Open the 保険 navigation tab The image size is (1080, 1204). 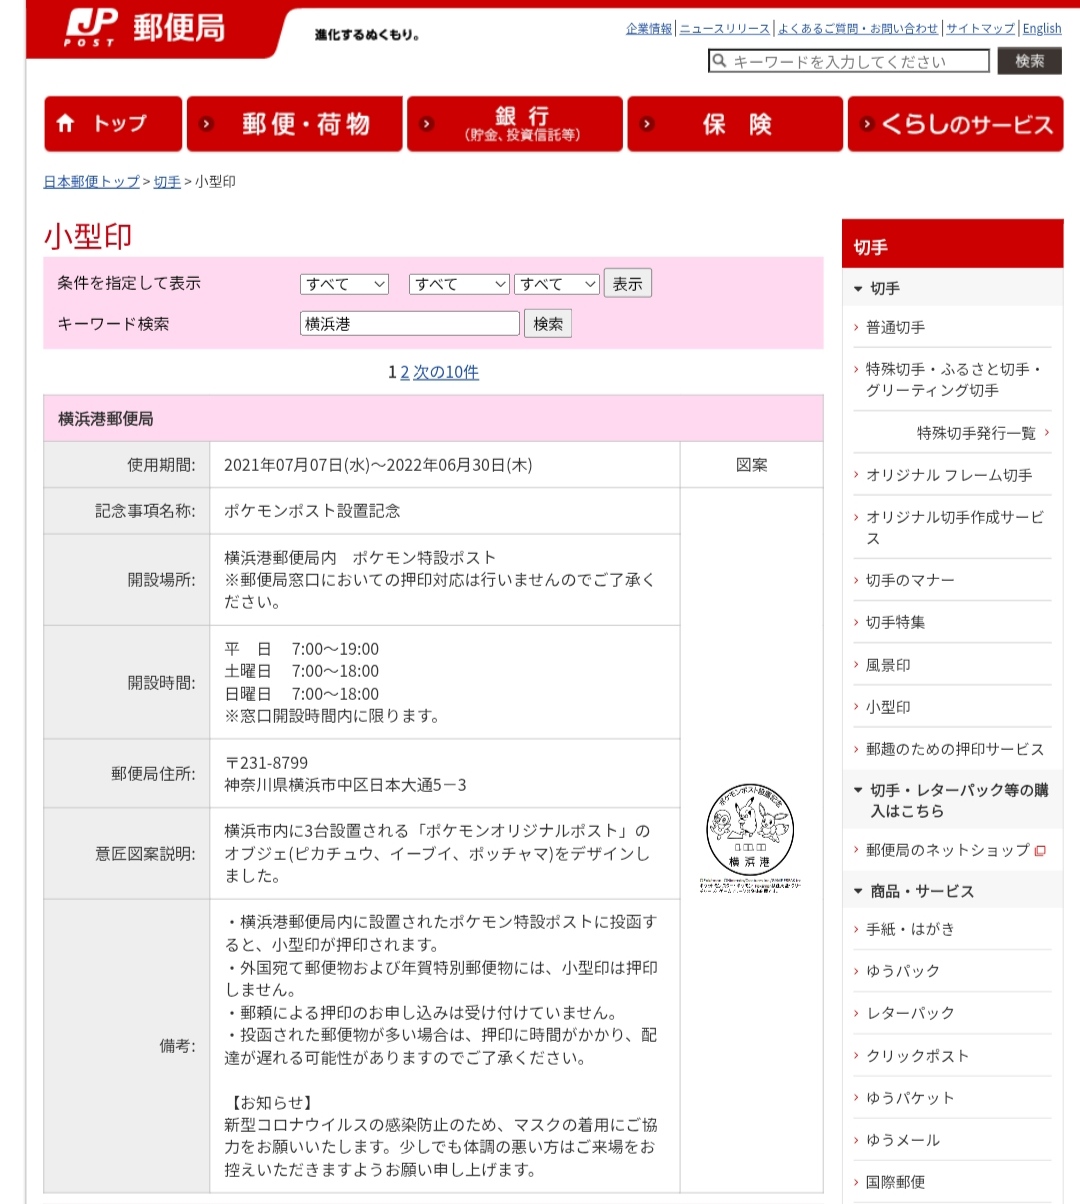click(735, 124)
